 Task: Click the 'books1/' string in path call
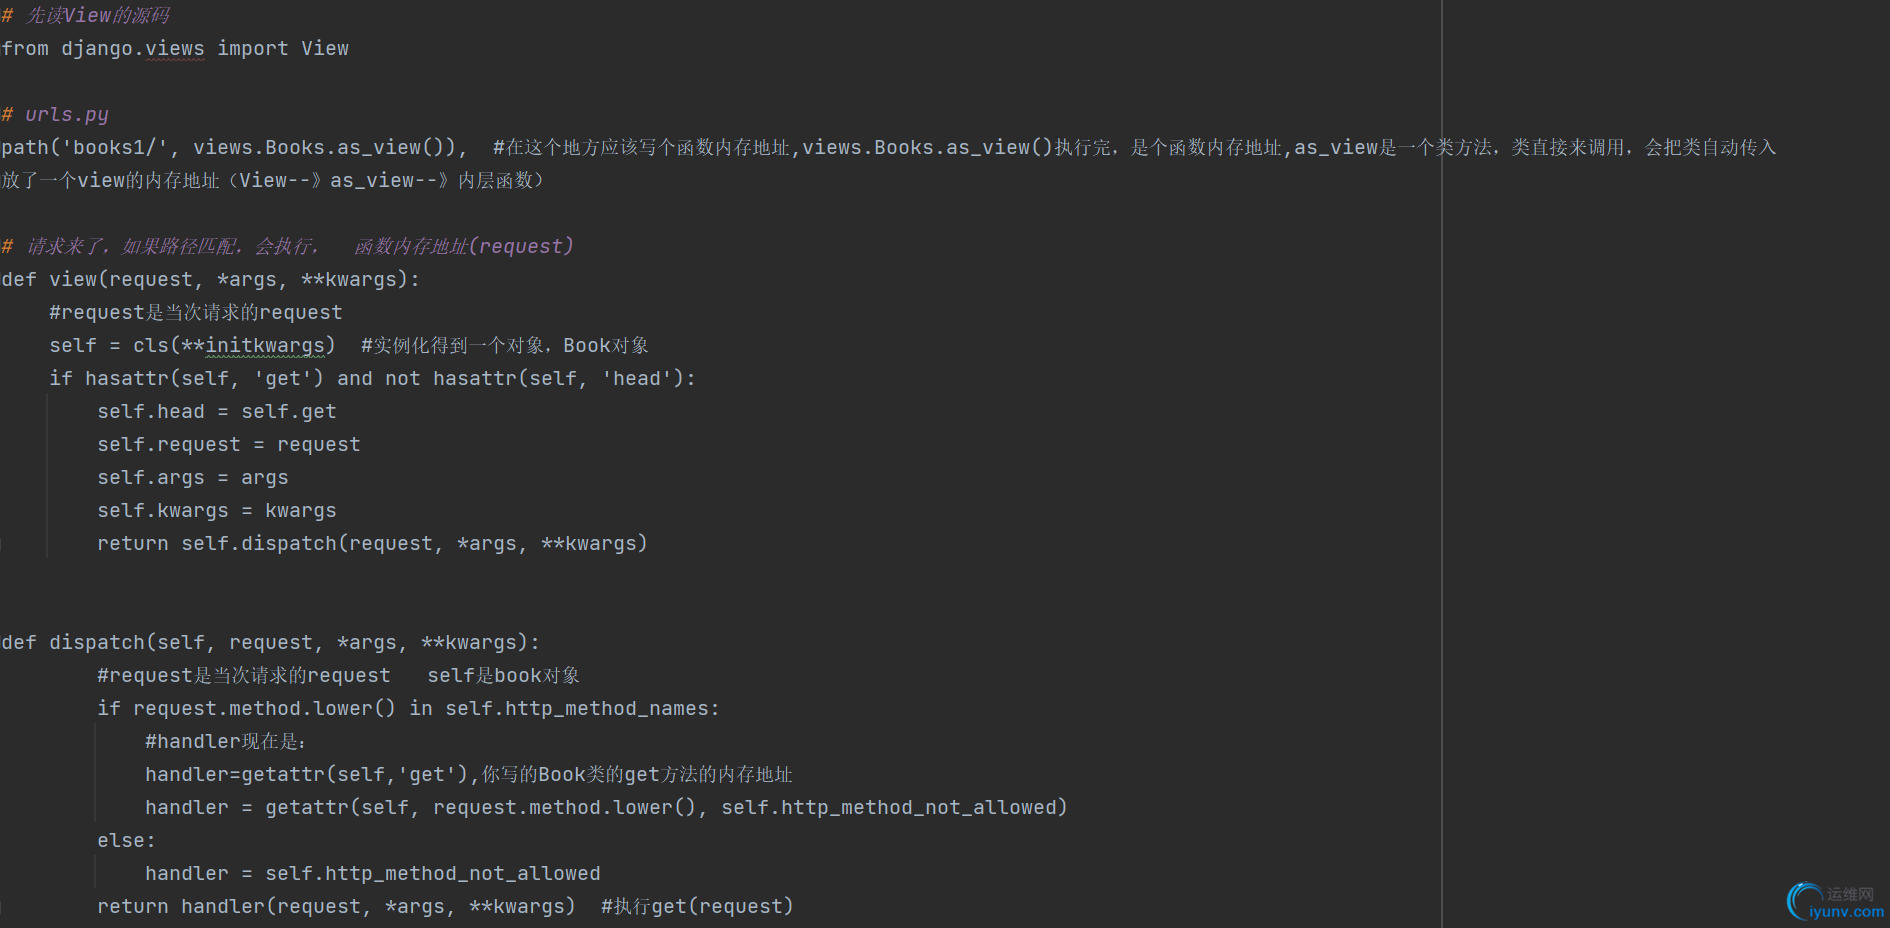coord(115,148)
